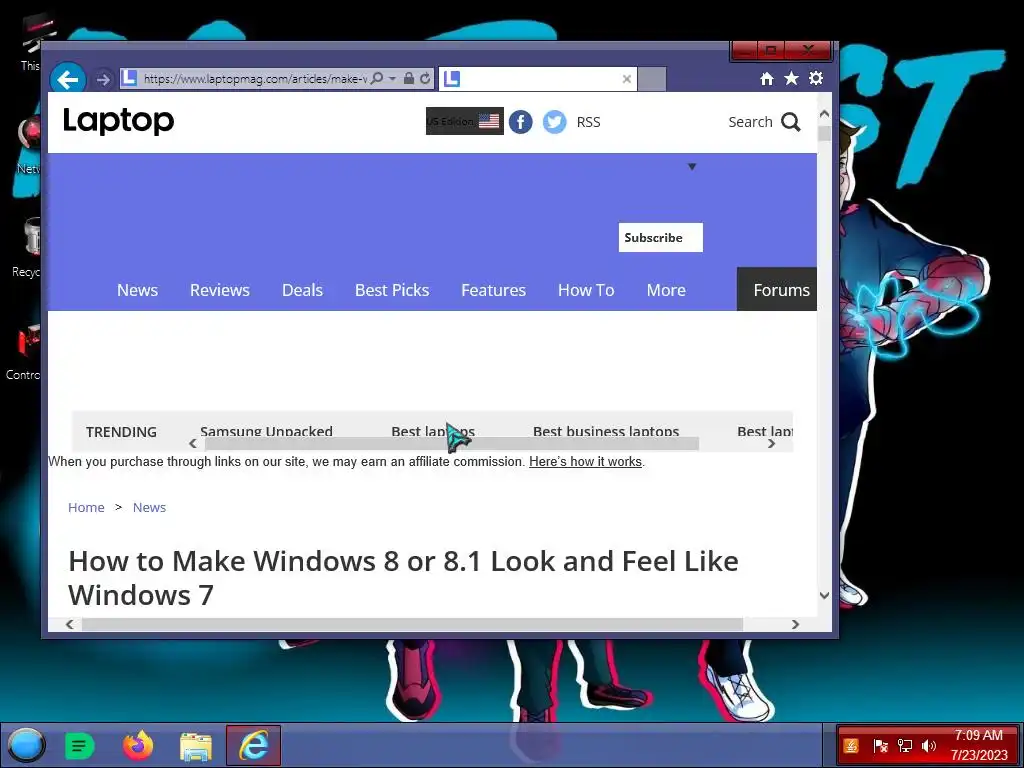Image resolution: width=1024 pixels, height=768 pixels.
Task: Open the Reviews navigation menu
Action: pos(219,290)
